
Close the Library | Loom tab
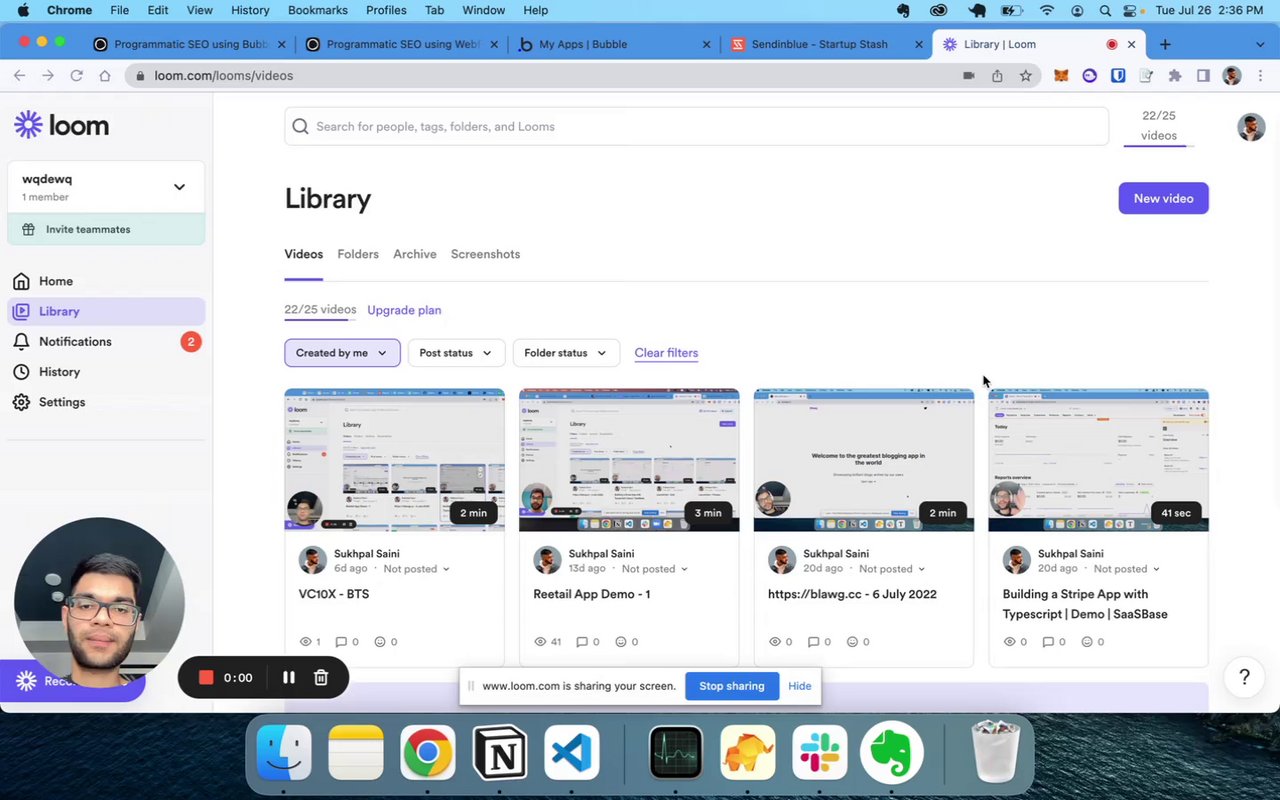click(x=1131, y=44)
